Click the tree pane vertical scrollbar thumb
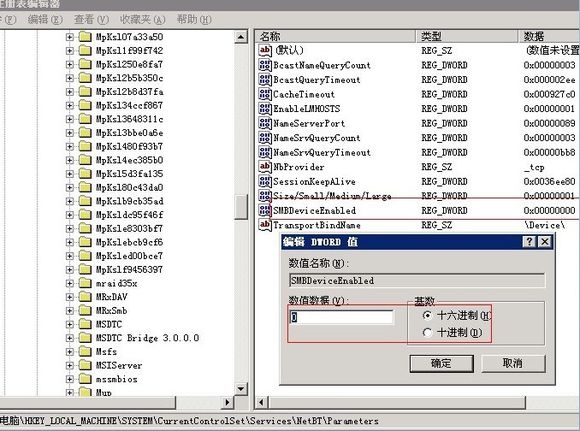 tap(241, 207)
